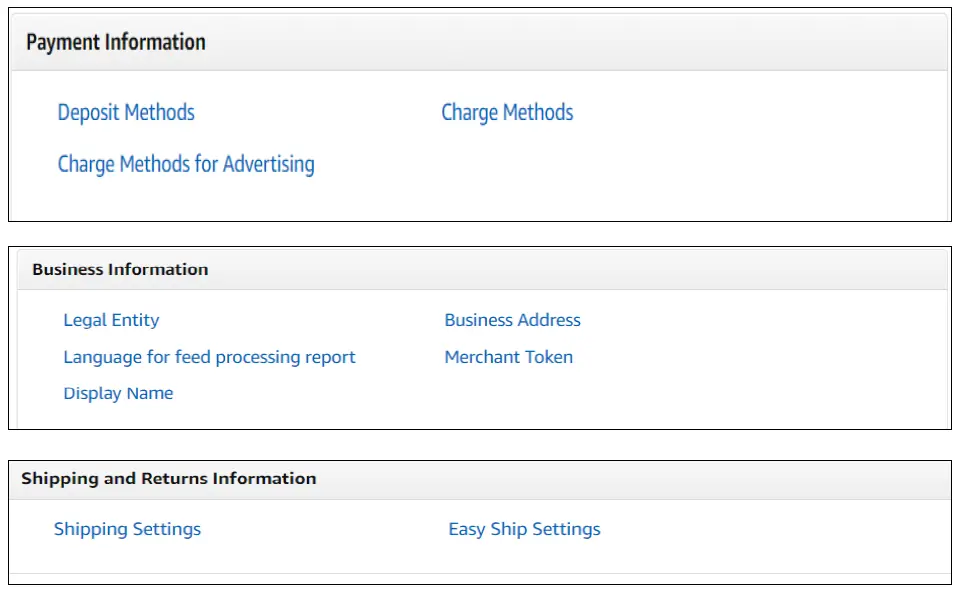Screen dimensions: 957x593
Task: Click the Shipping and Returns Information header
Action: click(x=170, y=478)
